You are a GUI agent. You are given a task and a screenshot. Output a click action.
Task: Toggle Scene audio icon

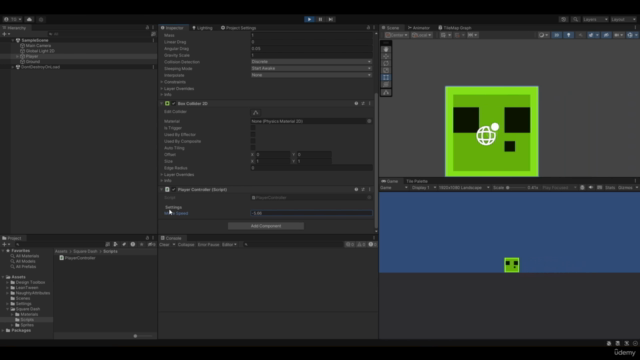pyautogui.click(x=580, y=35)
